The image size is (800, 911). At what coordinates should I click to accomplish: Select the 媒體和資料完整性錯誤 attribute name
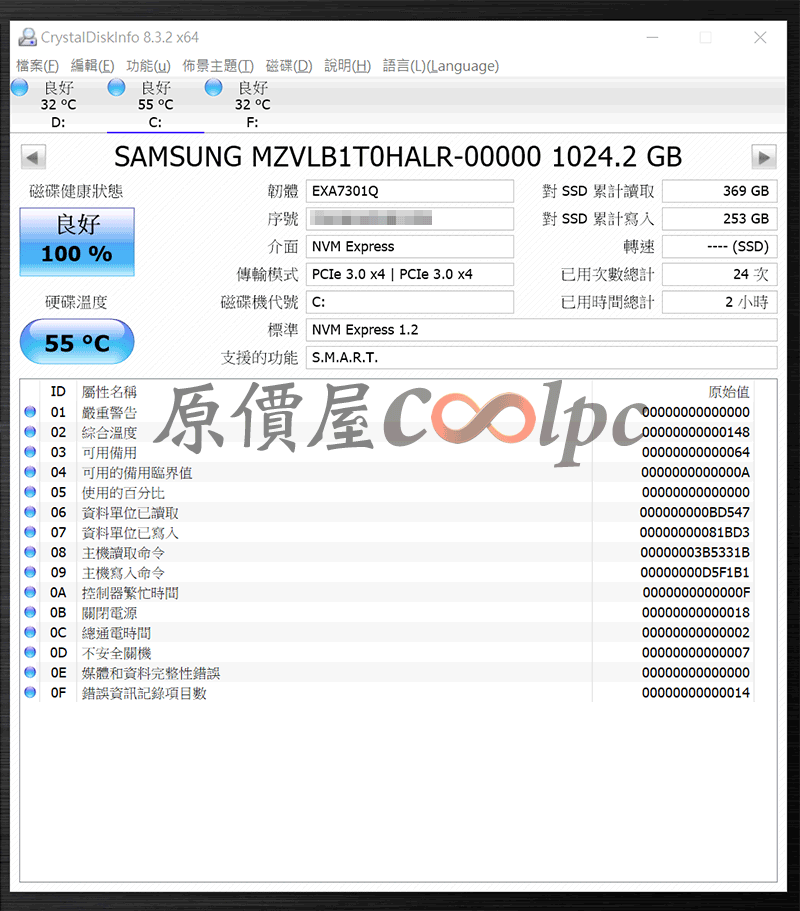(151, 673)
